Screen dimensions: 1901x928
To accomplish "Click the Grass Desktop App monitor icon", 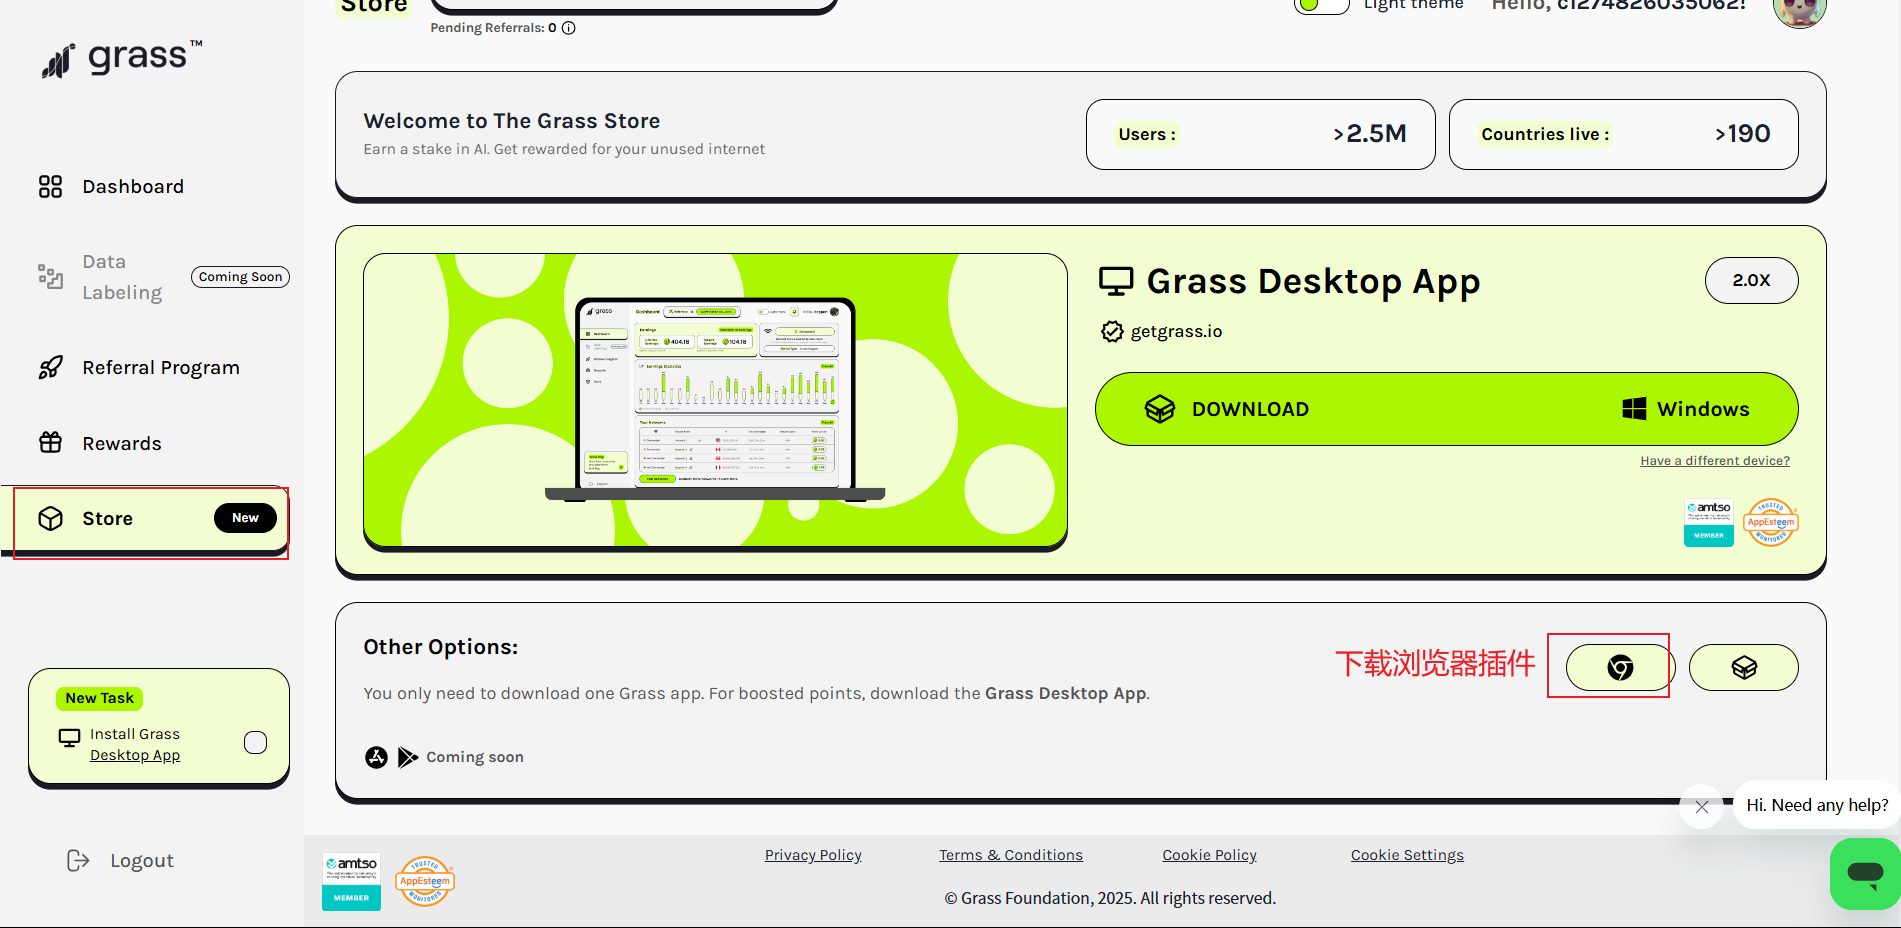I will 1116,282.
